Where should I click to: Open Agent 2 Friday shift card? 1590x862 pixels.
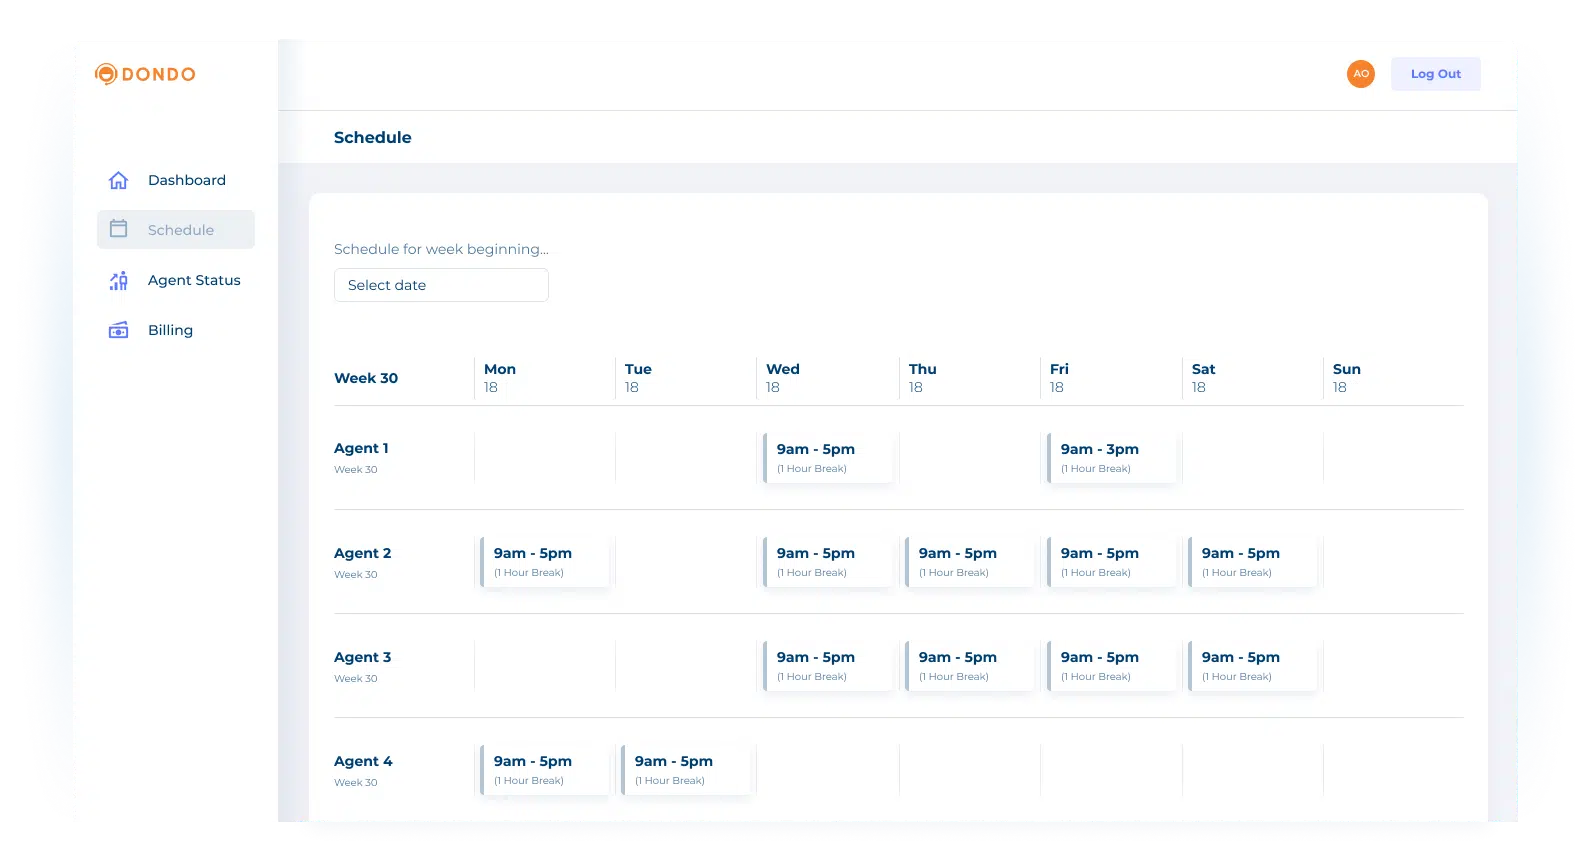click(x=1112, y=562)
